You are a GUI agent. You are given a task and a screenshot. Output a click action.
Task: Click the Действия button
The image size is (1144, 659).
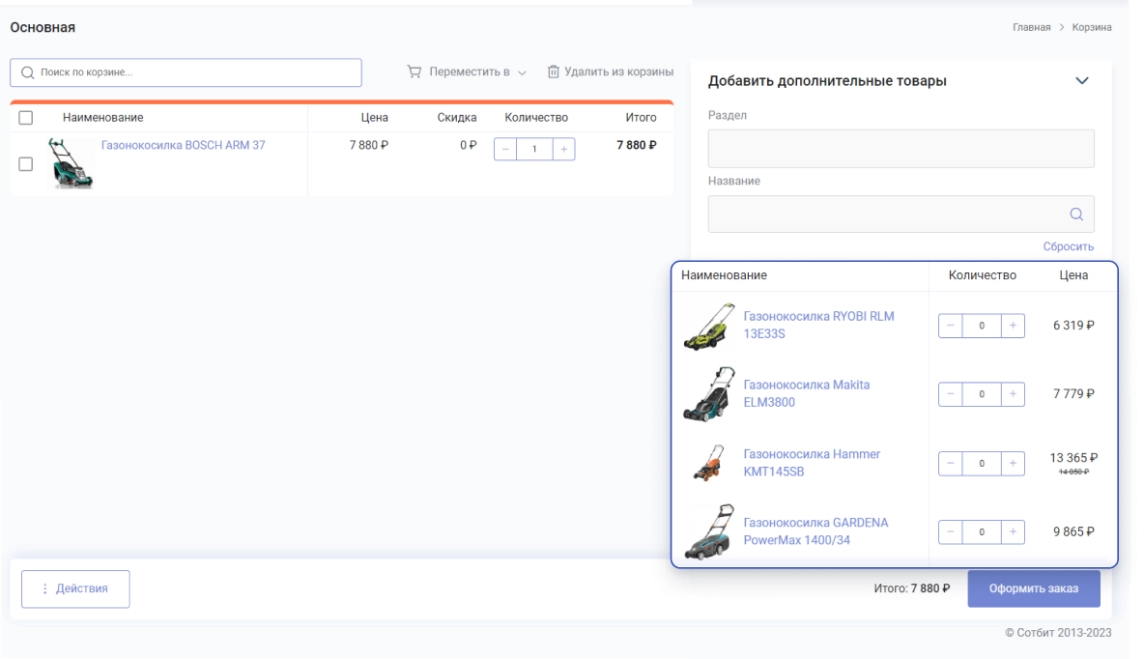[75, 589]
